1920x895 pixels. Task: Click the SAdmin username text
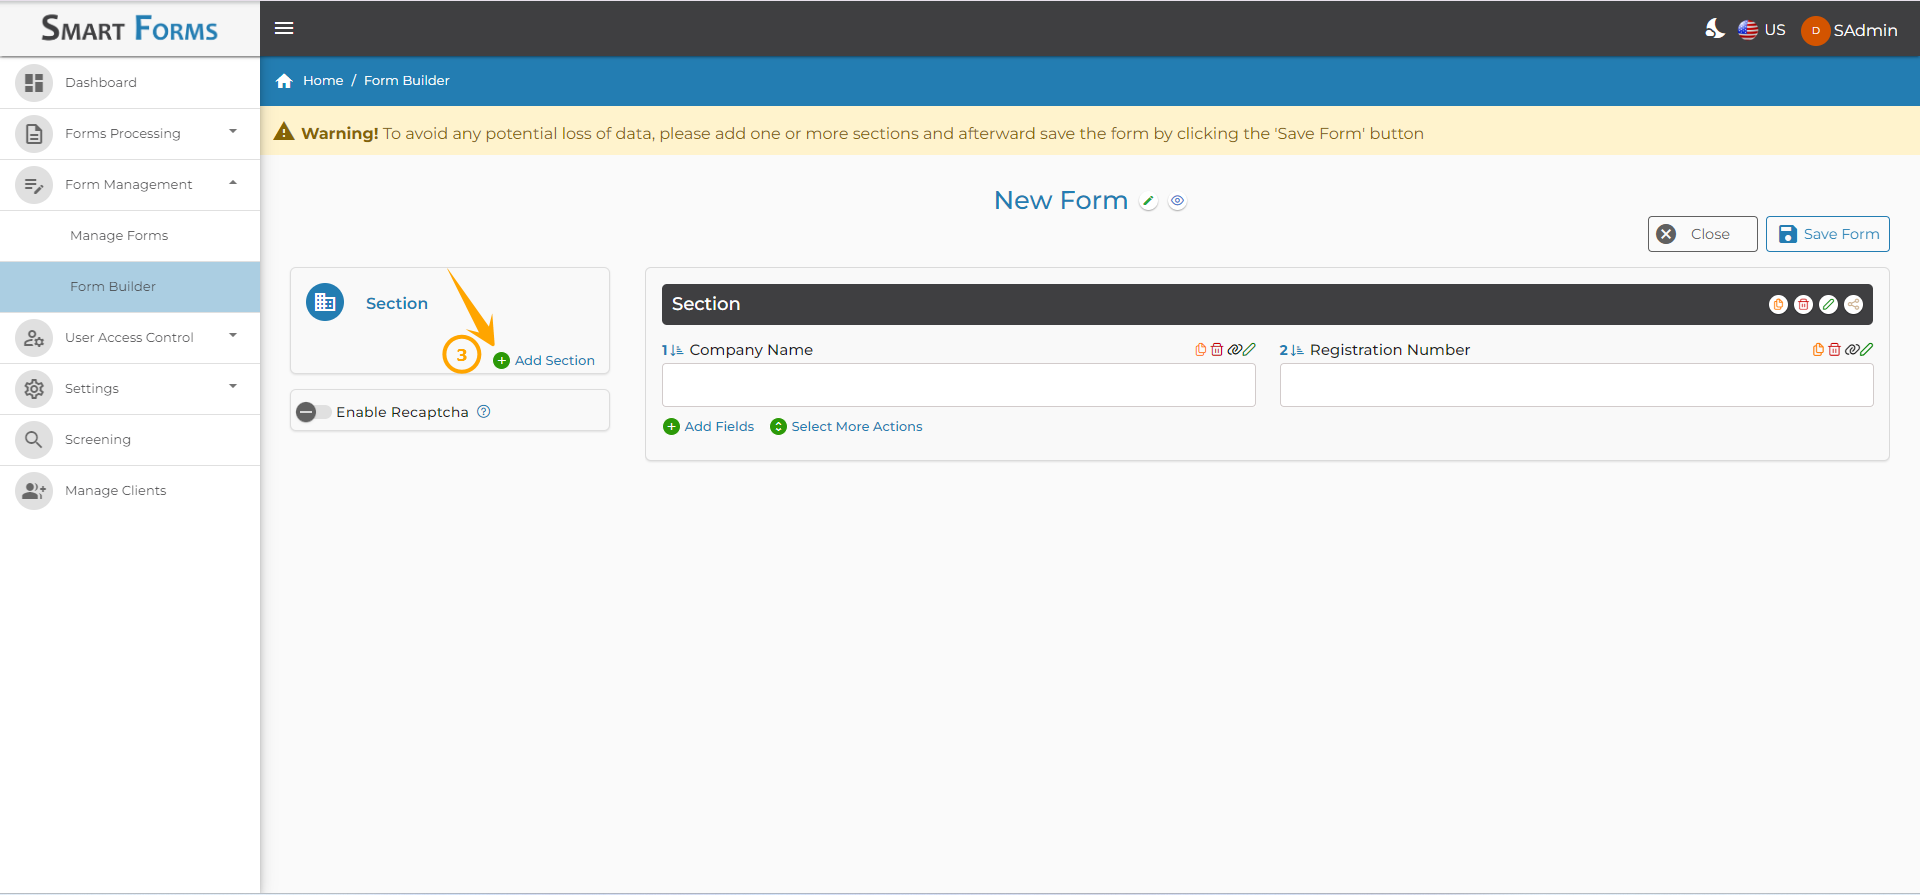(1865, 31)
